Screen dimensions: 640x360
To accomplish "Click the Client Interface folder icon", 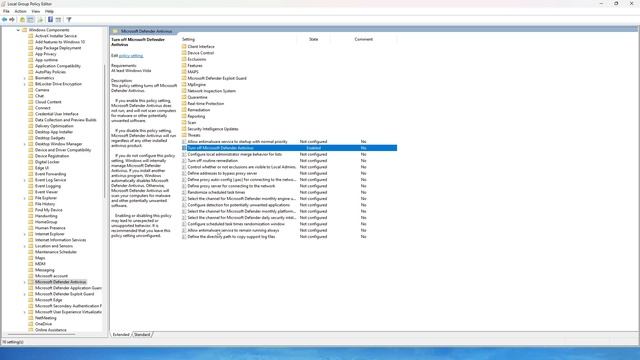I will (x=184, y=47).
